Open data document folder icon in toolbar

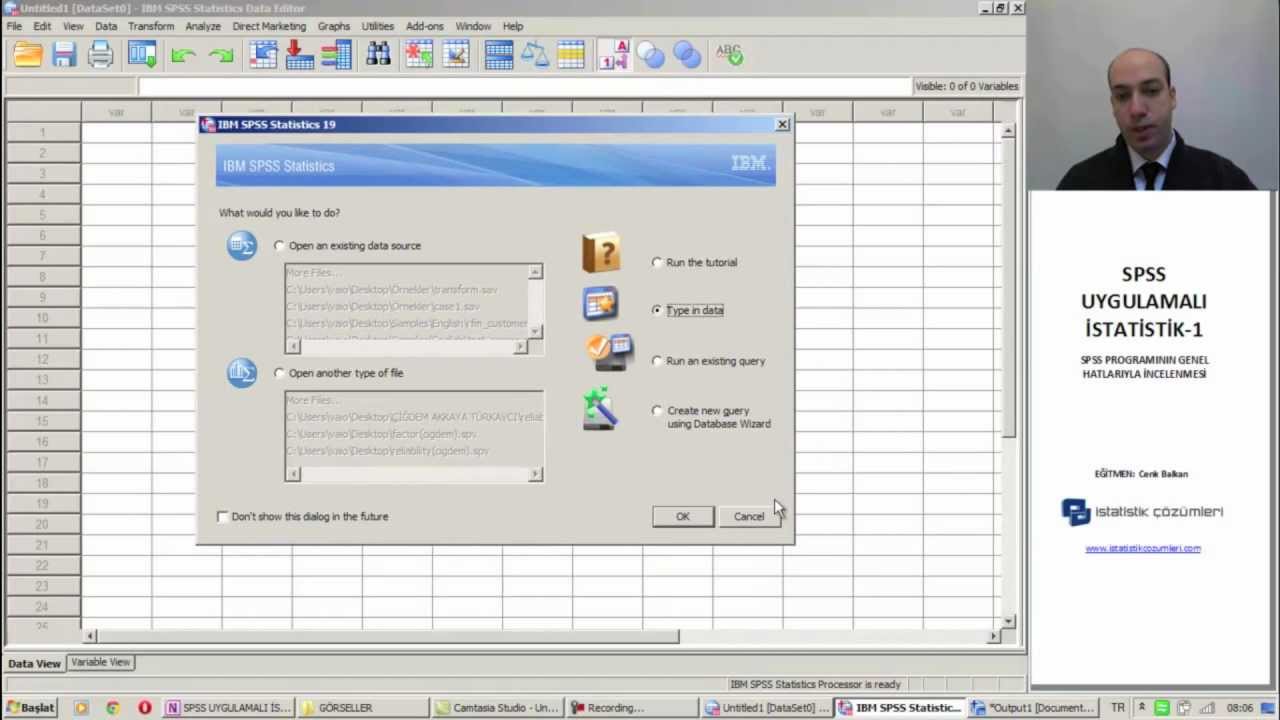tap(28, 54)
